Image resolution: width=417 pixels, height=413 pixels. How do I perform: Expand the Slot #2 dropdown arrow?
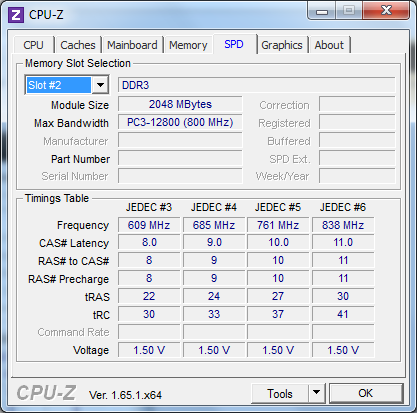coord(100,85)
